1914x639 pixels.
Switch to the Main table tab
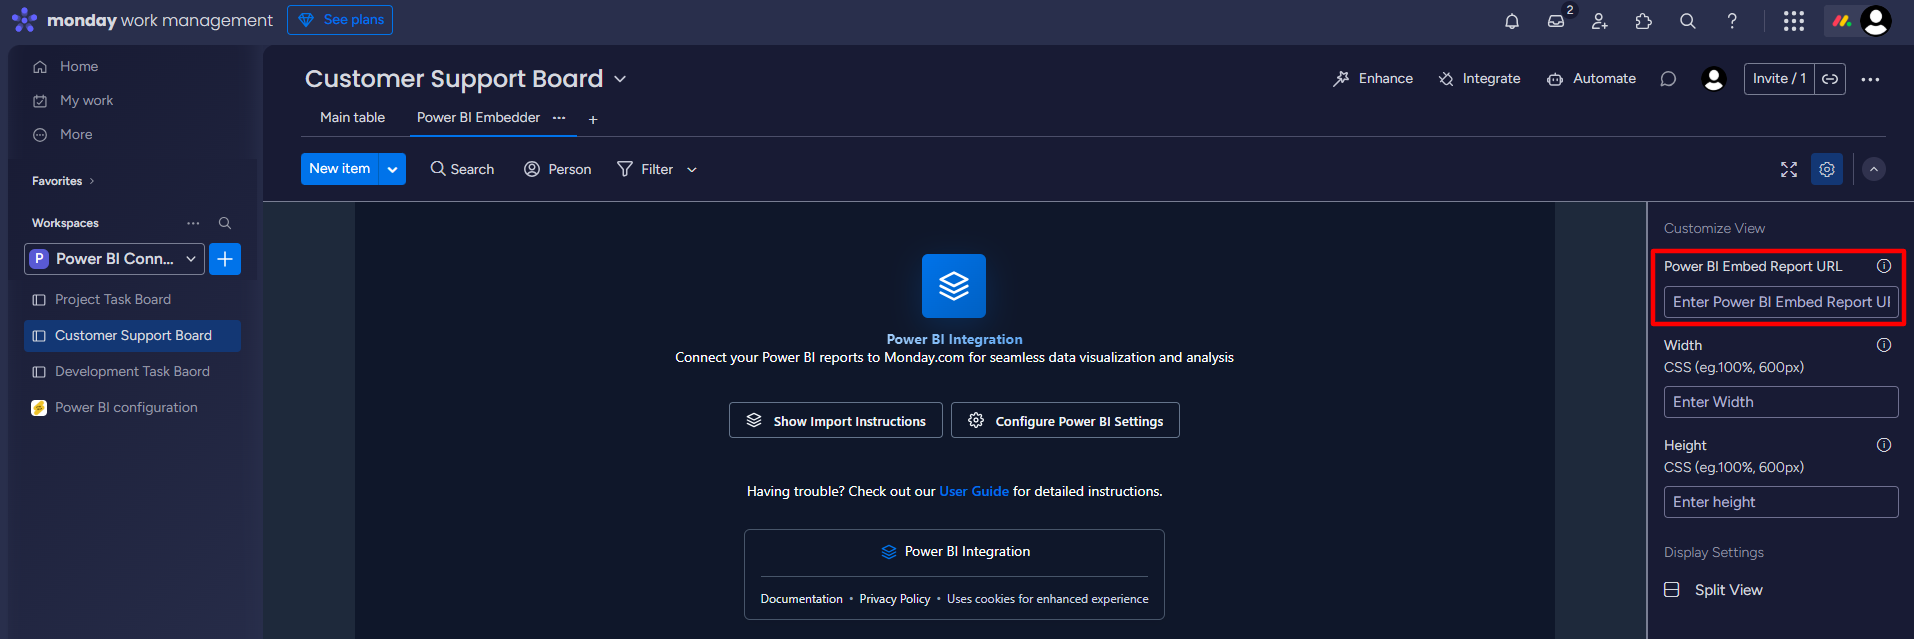[x=352, y=118]
